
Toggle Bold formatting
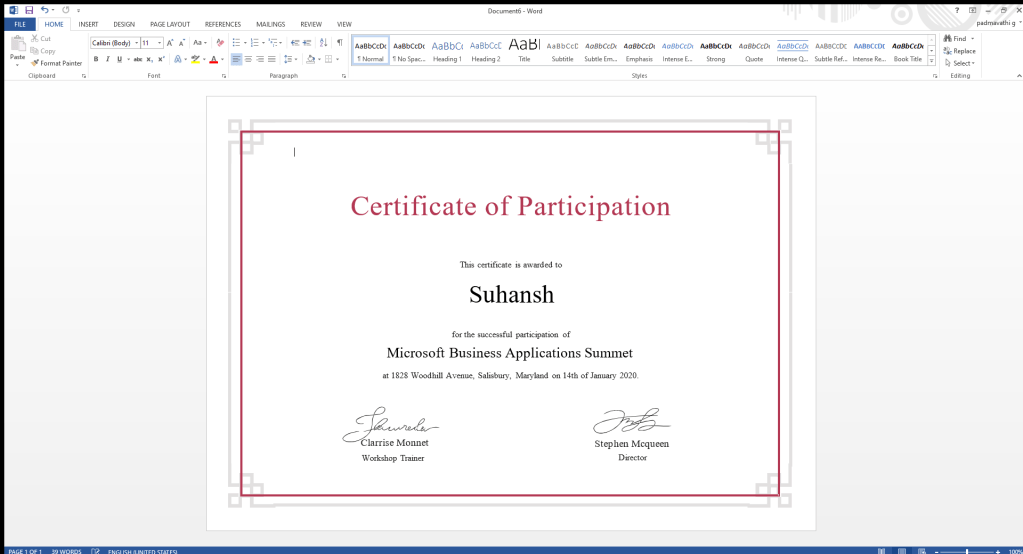tap(96, 59)
